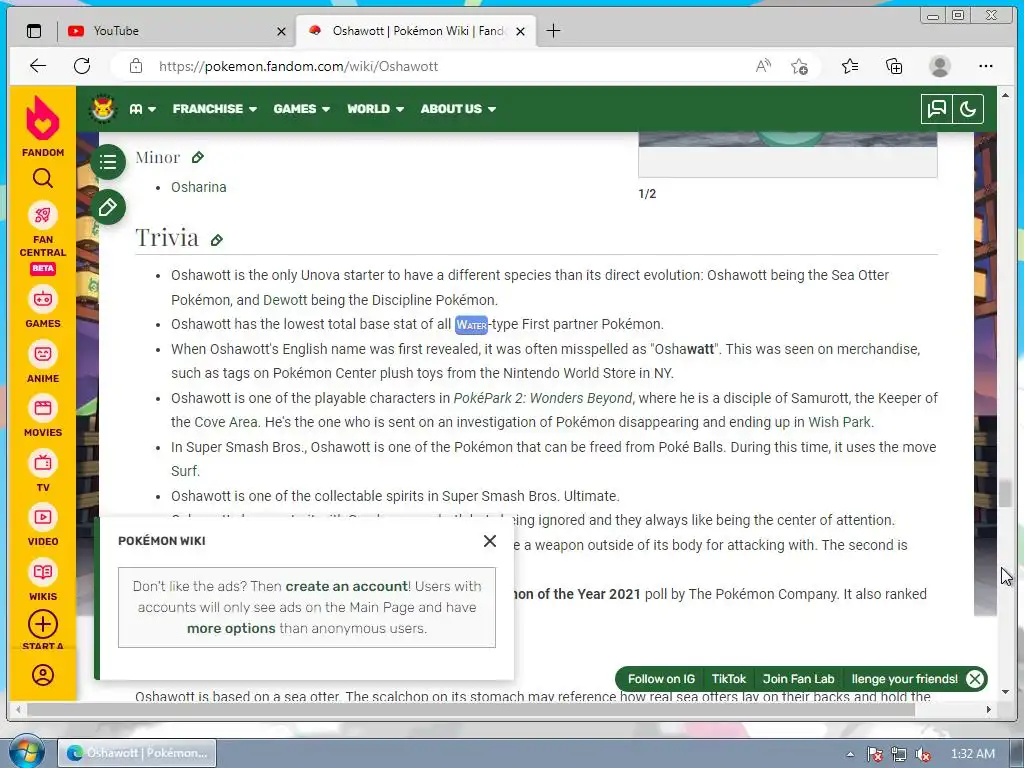
Task: Click the Read Aloud icon in address bar
Action: coord(763,66)
